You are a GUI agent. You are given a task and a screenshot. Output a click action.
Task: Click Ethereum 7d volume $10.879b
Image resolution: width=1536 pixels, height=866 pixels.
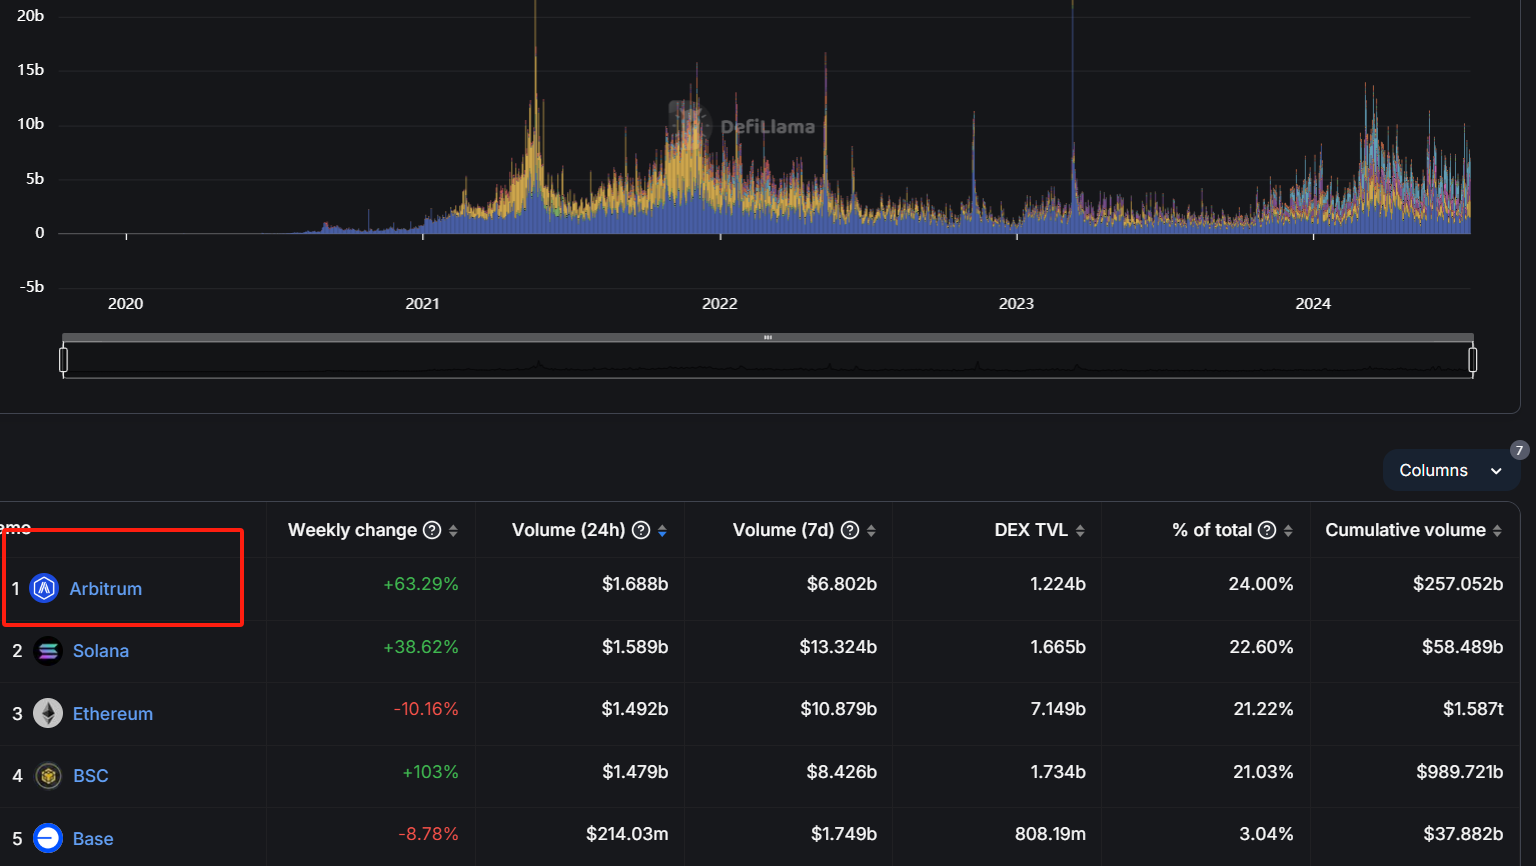click(839, 709)
